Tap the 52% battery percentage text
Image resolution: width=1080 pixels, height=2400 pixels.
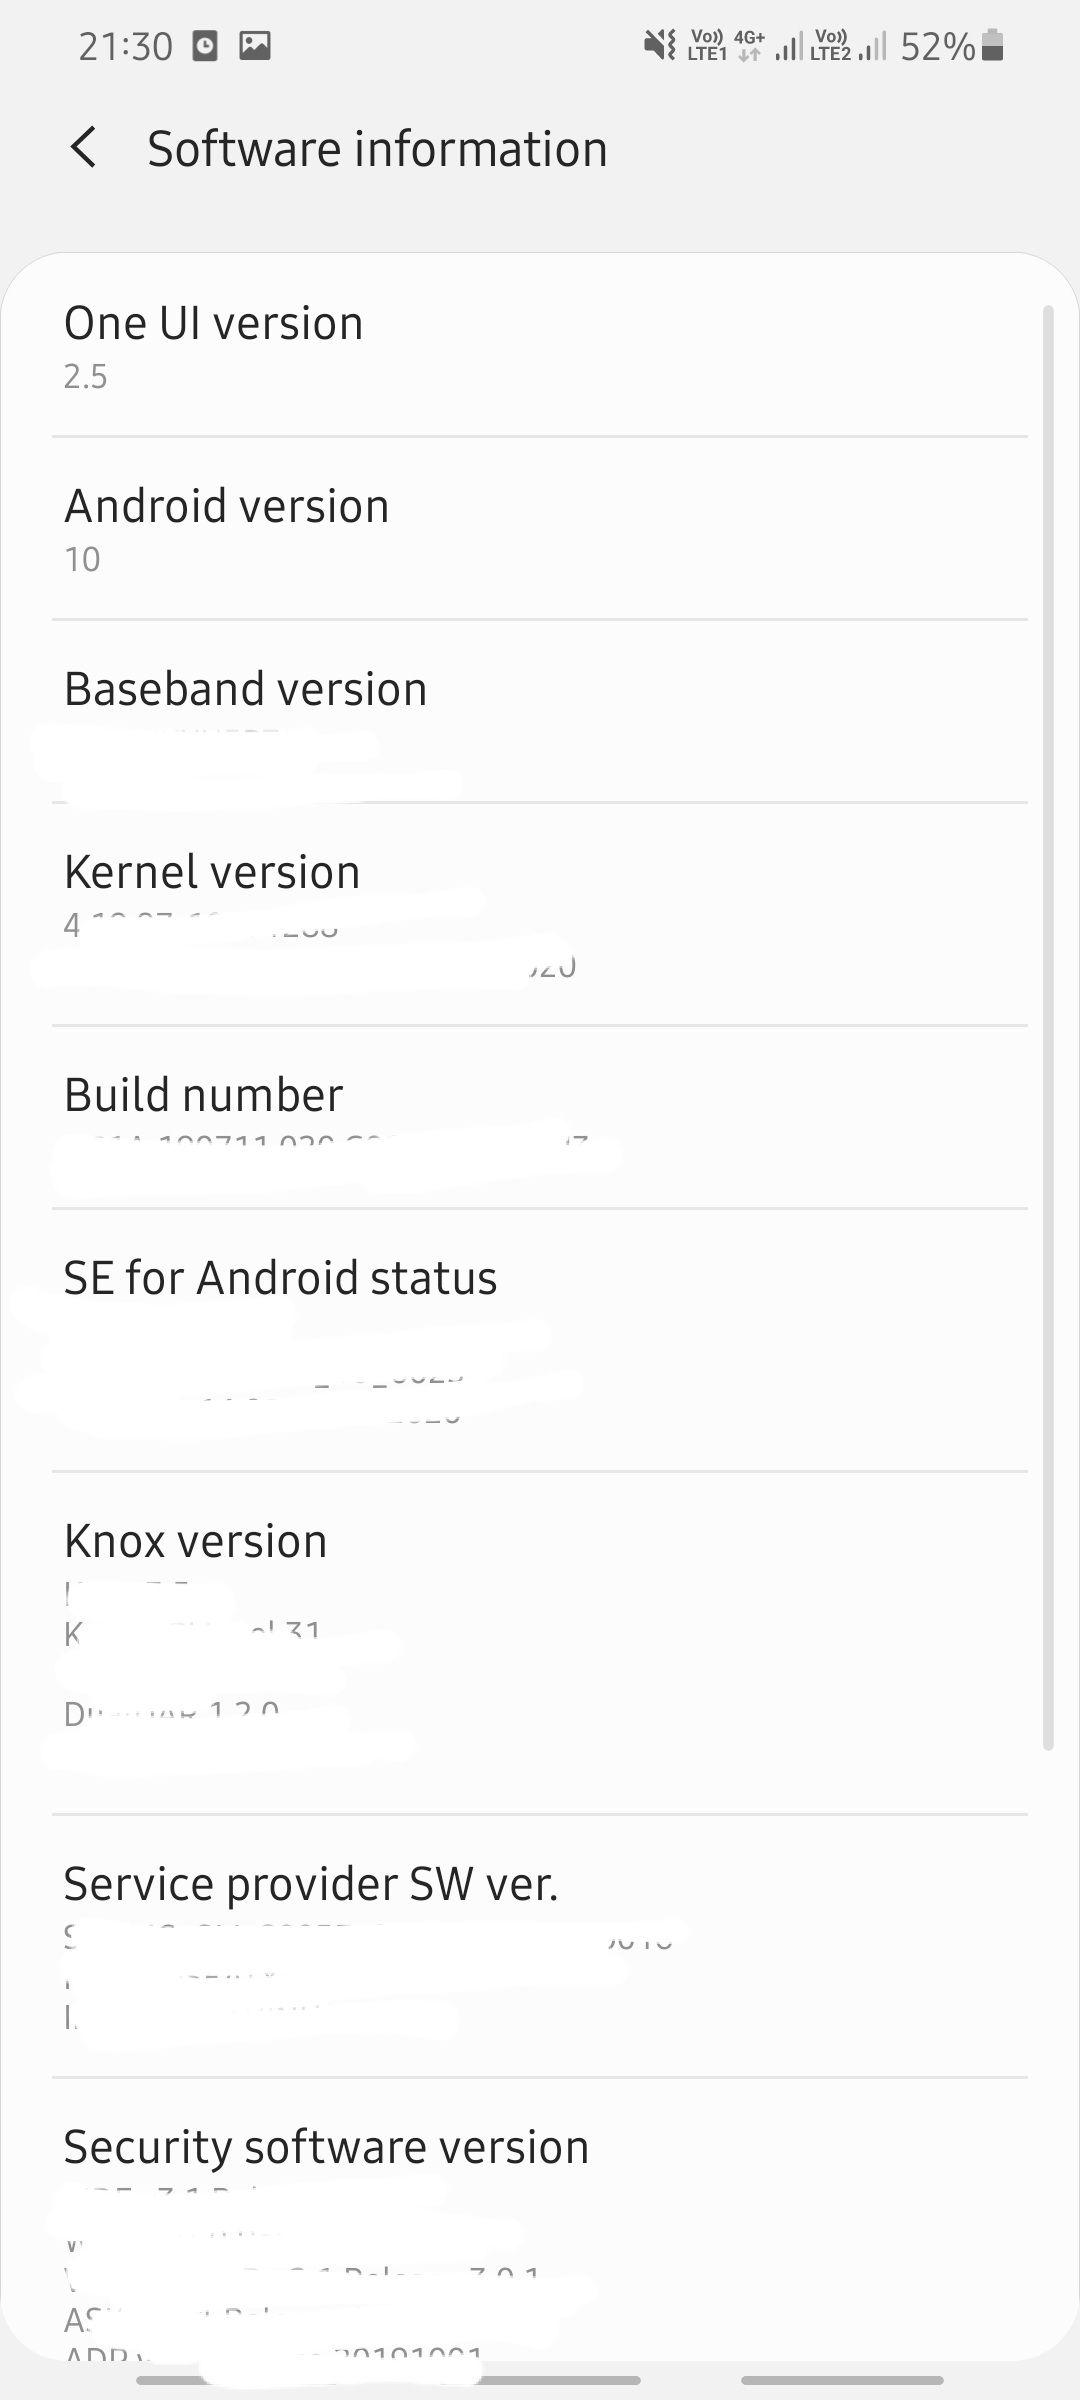[938, 44]
